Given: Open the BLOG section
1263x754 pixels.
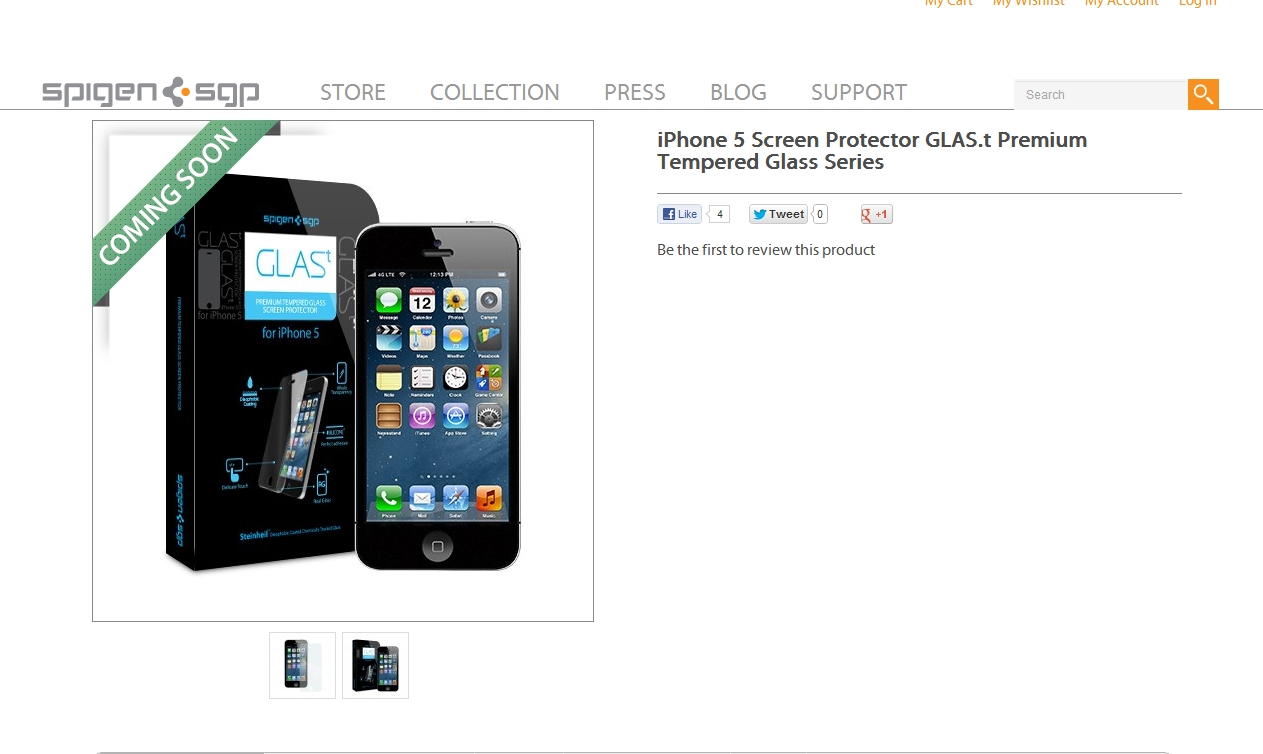Looking at the screenshot, I should pos(738,92).
